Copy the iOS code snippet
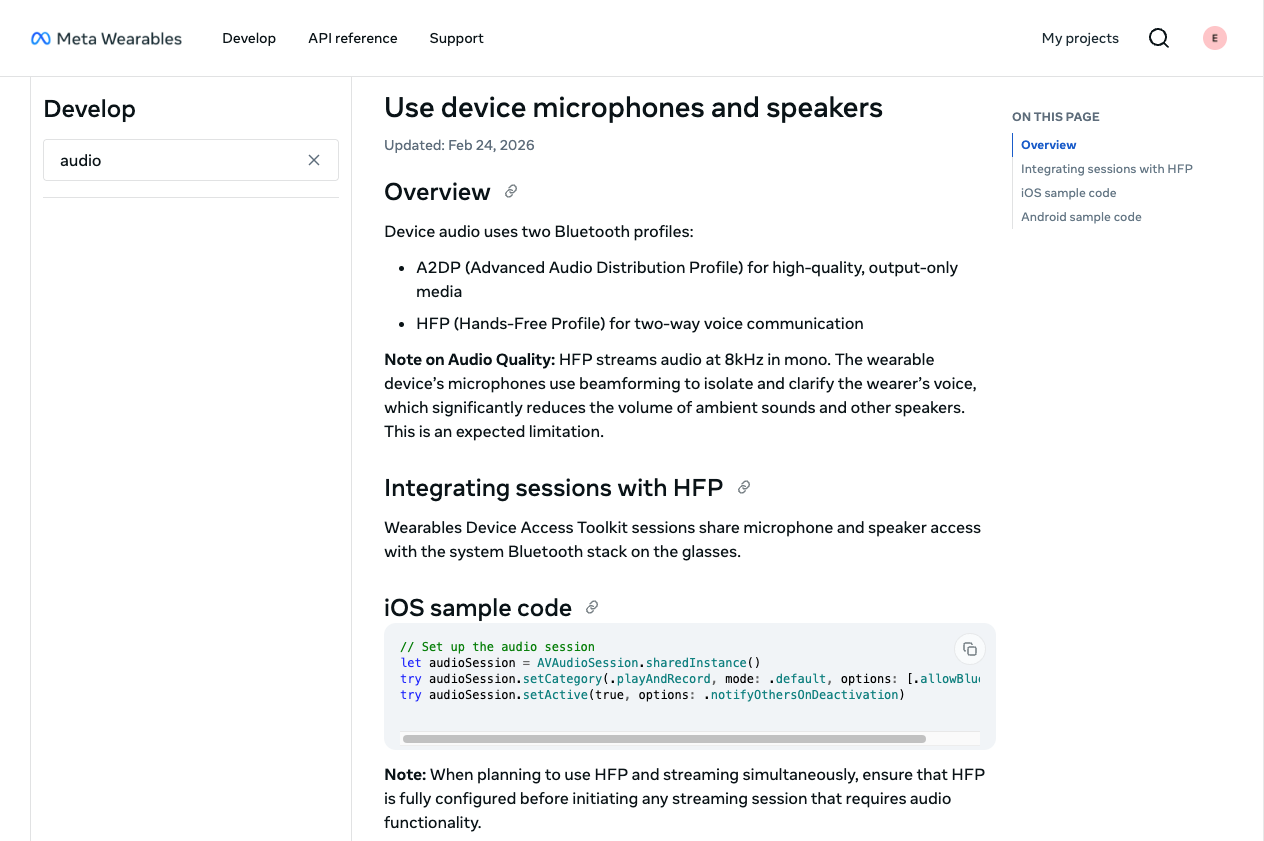The height and width of the screenshot is (841, 1264). pyautogui.click(x=969, y=649)
